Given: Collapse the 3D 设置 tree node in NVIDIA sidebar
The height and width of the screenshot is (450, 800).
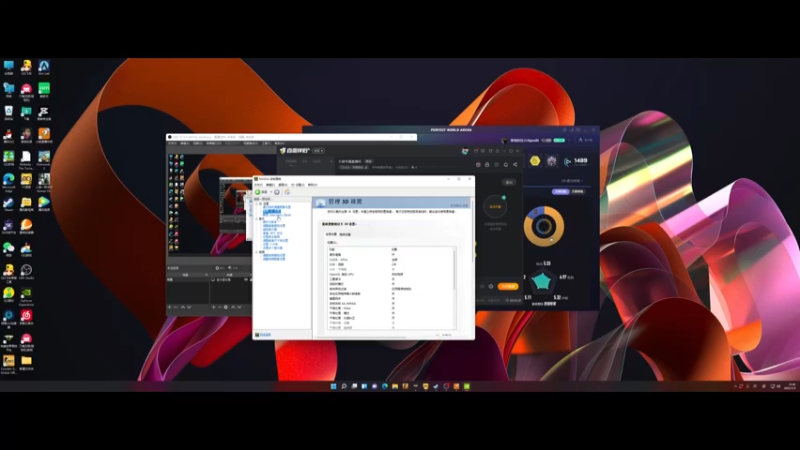Looking at the screenshot, I should (257, 204).
